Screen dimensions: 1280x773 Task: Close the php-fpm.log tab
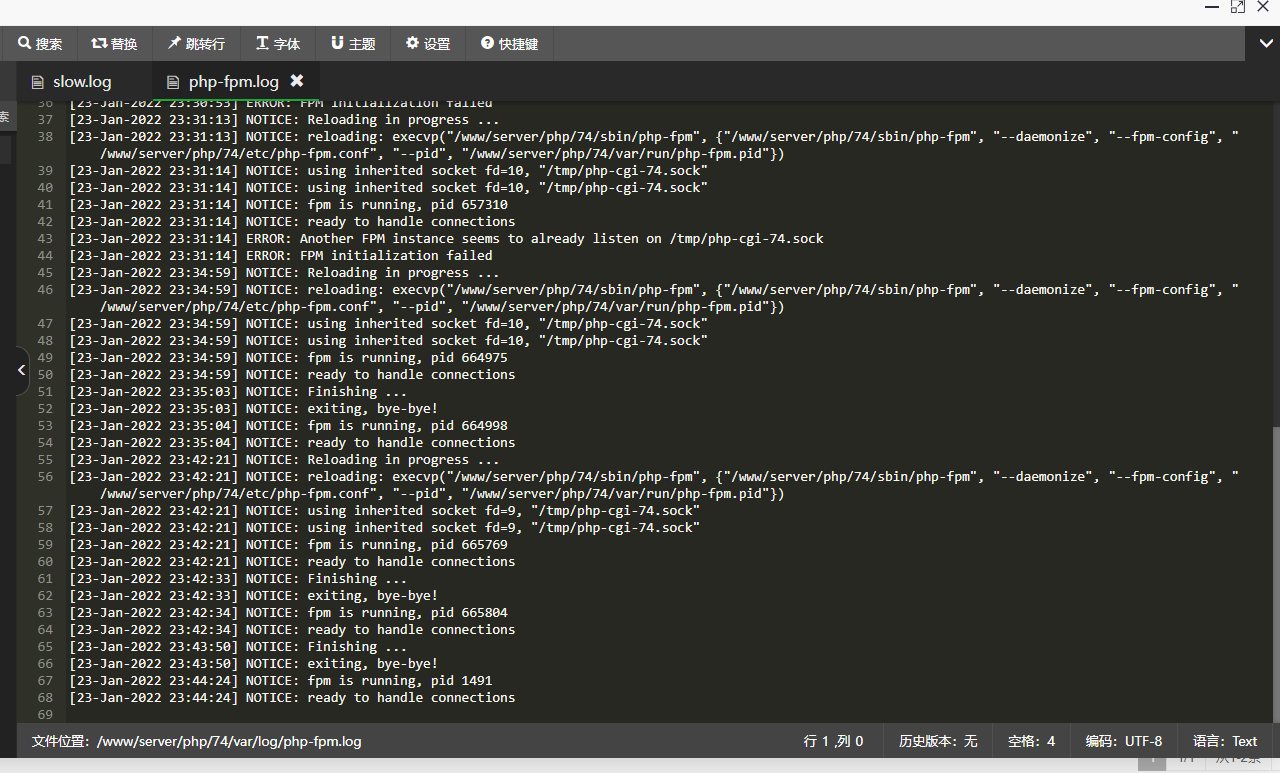point(297,81)
